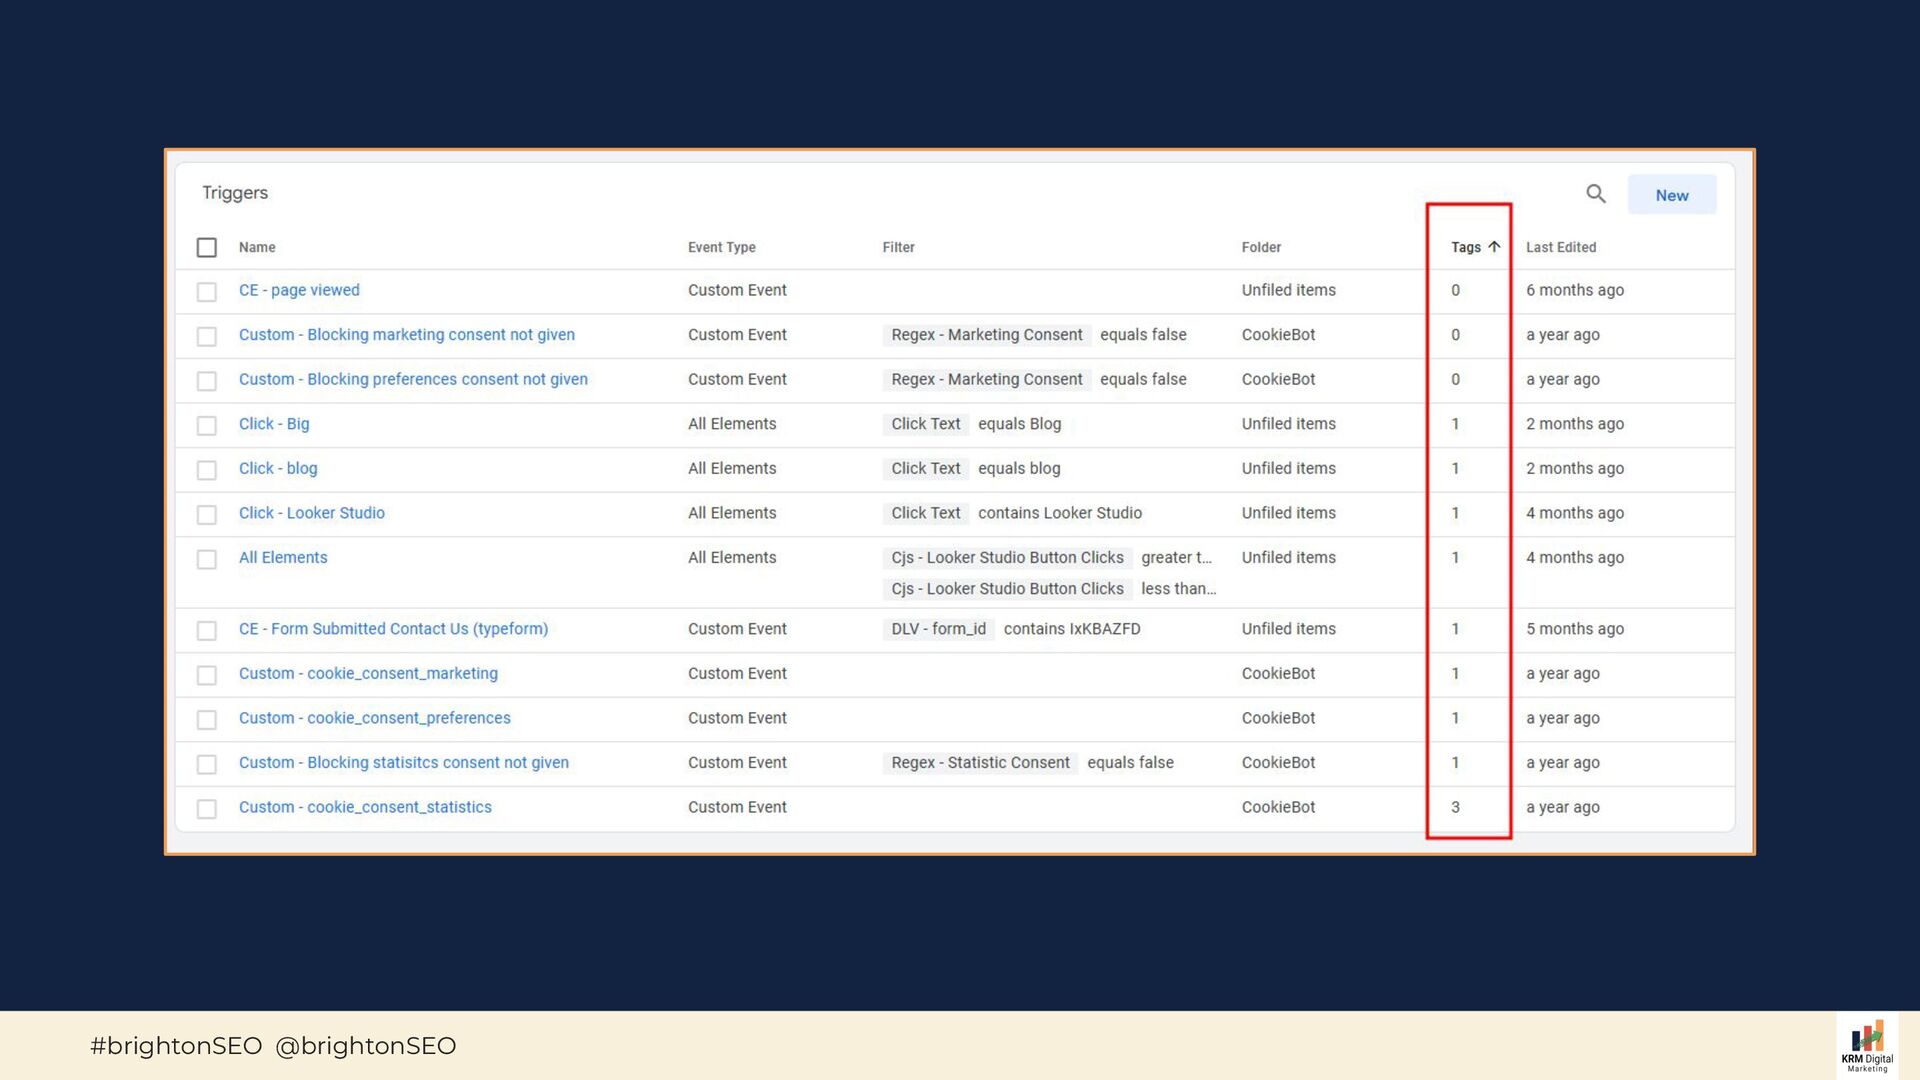Open the Click - Big trigger

point(274,424)
